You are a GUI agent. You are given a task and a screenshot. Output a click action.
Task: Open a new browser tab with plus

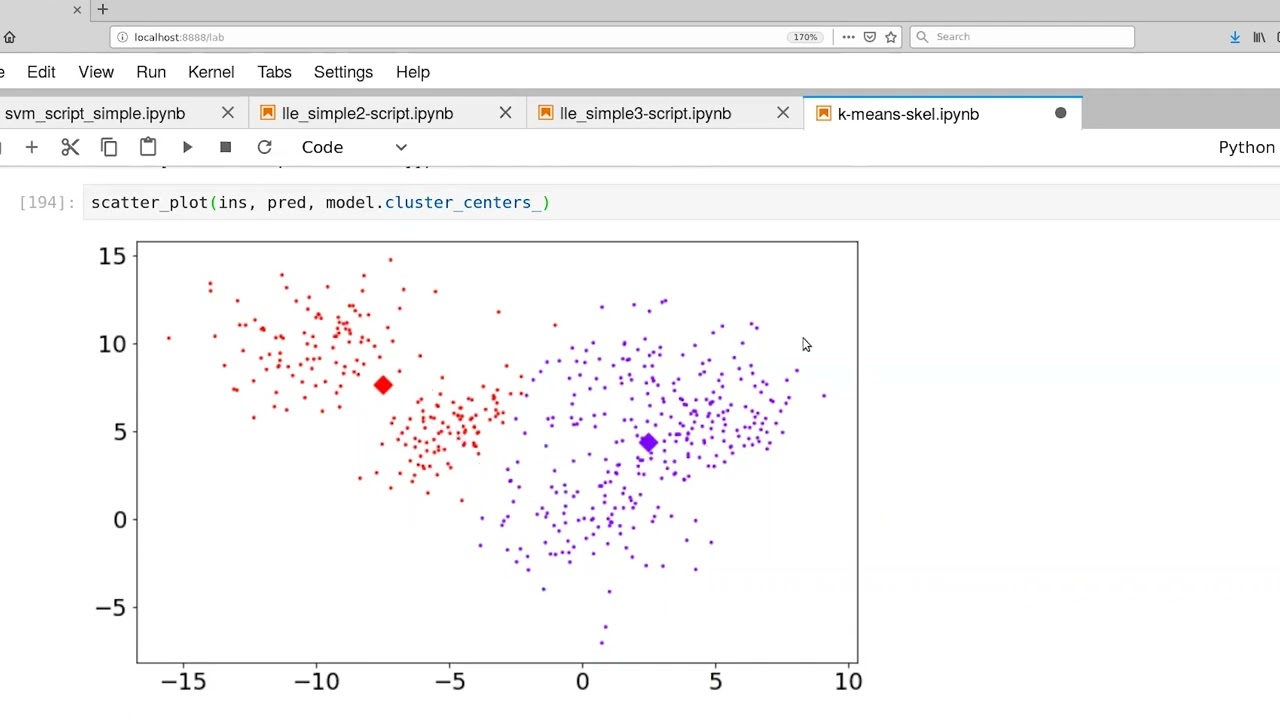102,10
